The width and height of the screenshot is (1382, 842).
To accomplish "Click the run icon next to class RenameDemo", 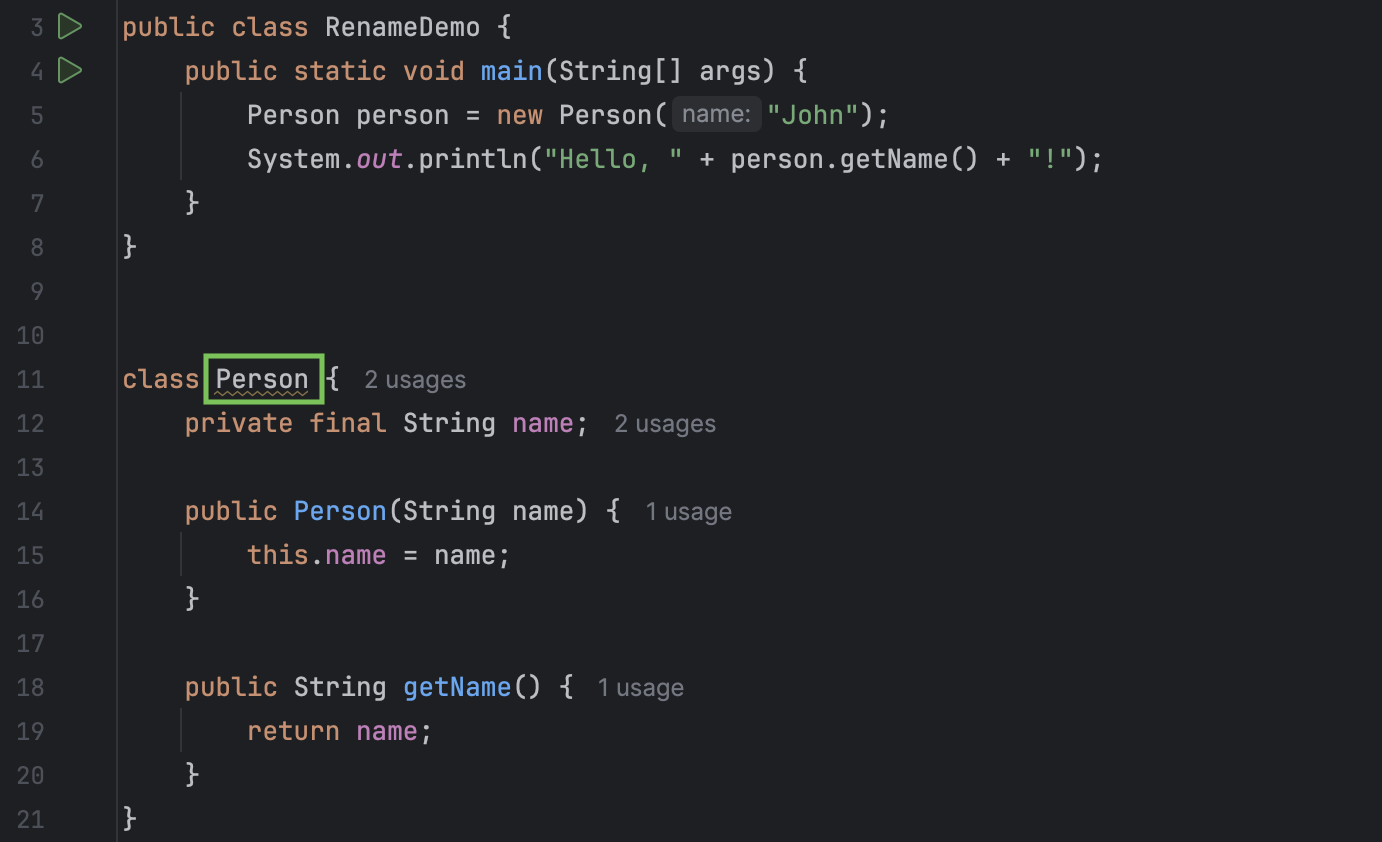I will coord(69,26).
